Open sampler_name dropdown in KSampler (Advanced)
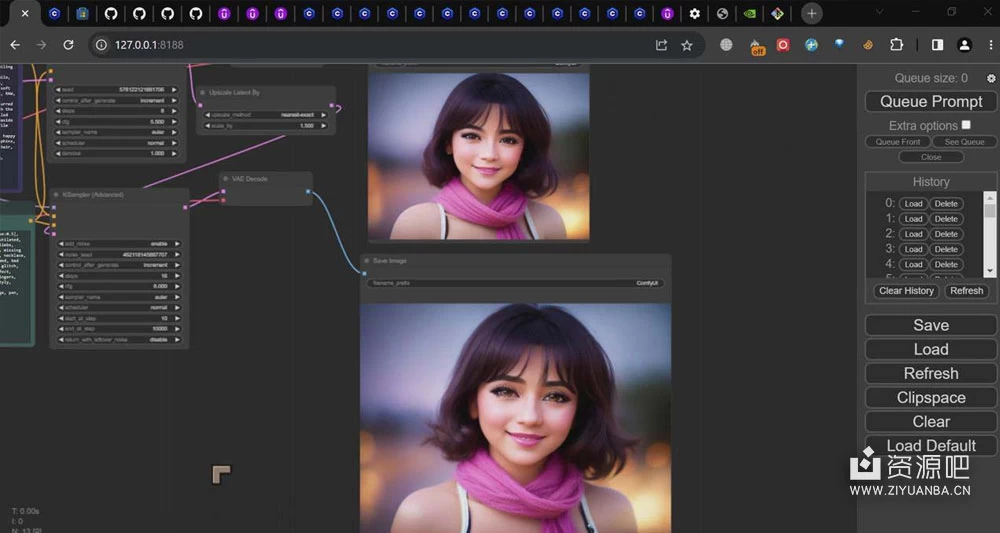Viewport: 1000px width, 533px height. pyautogui.click(x=119, y=297)
